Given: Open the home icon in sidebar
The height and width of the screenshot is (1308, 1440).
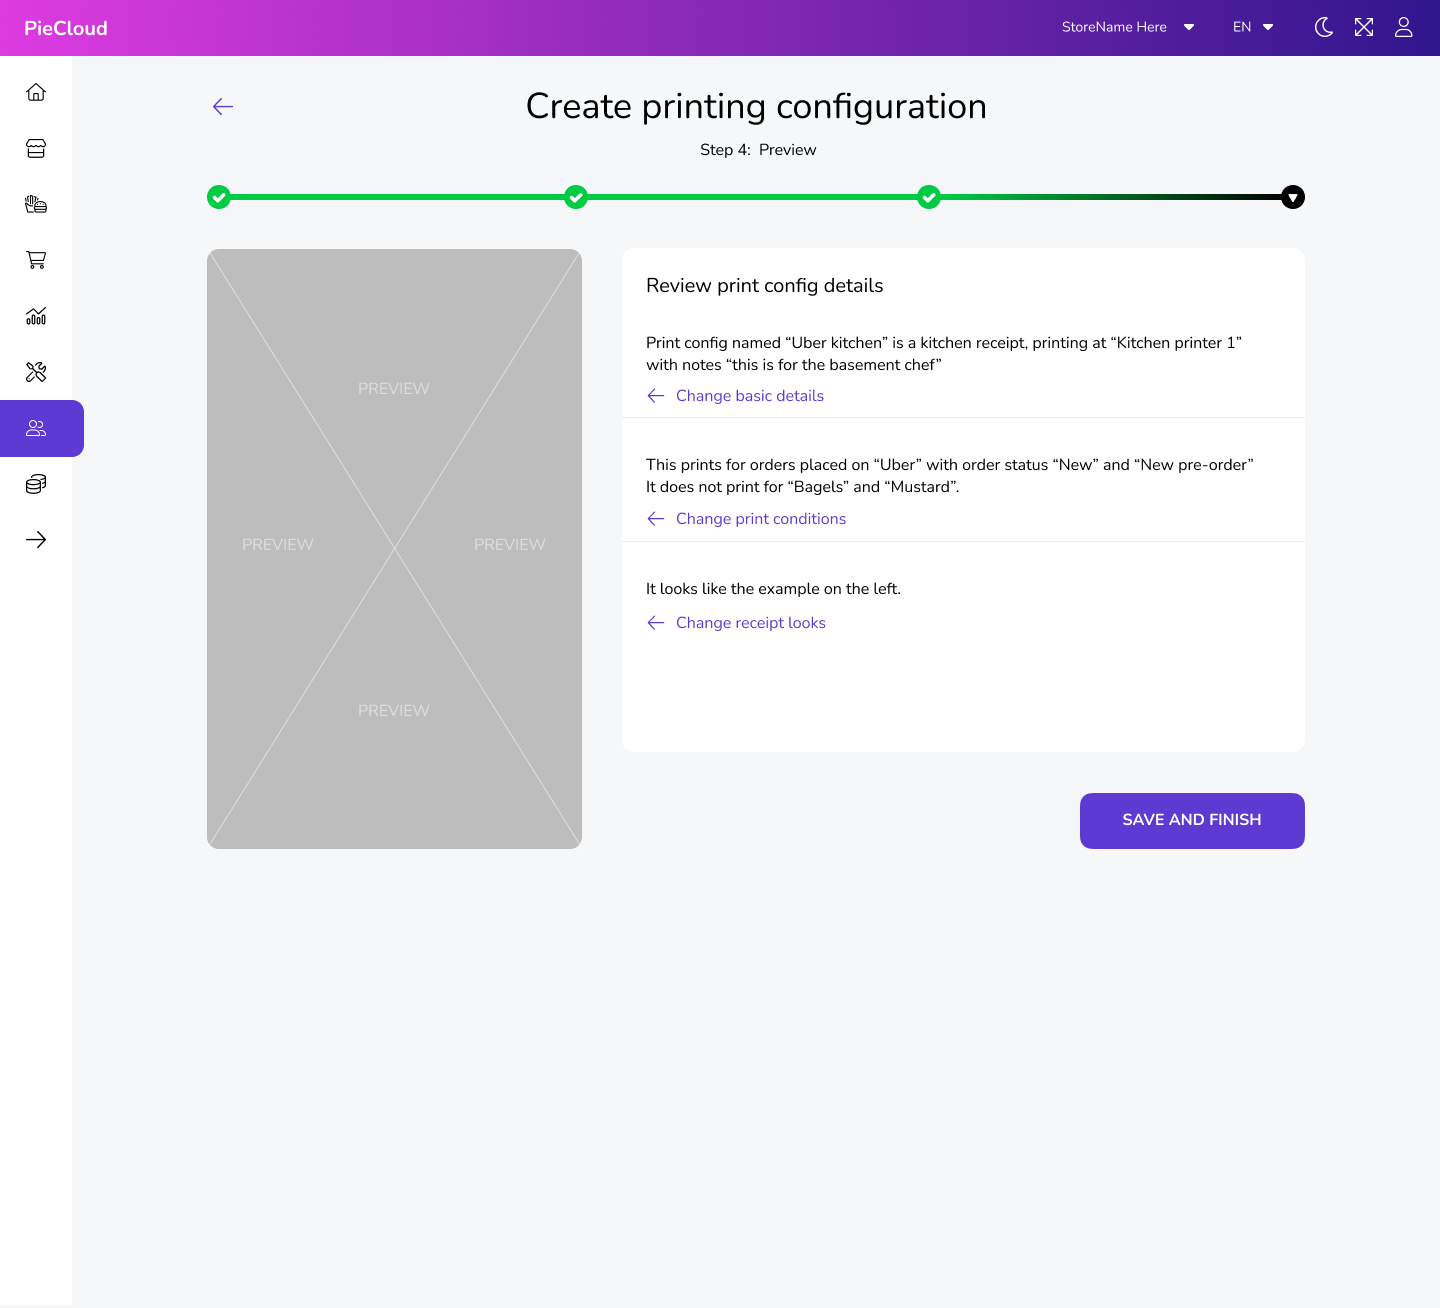Looking at the screenshot, I should coord(36,93).
